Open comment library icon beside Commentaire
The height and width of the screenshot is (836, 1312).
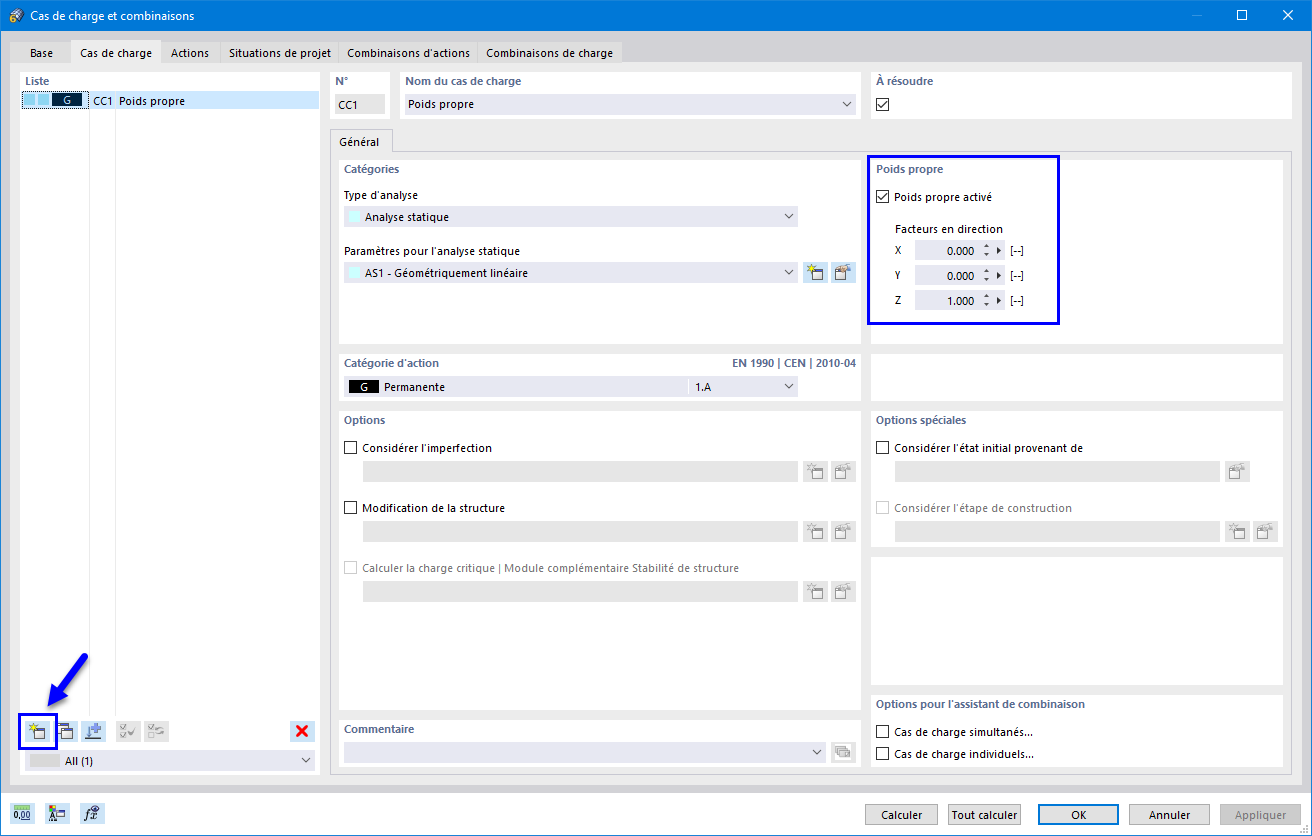point(843,752)
